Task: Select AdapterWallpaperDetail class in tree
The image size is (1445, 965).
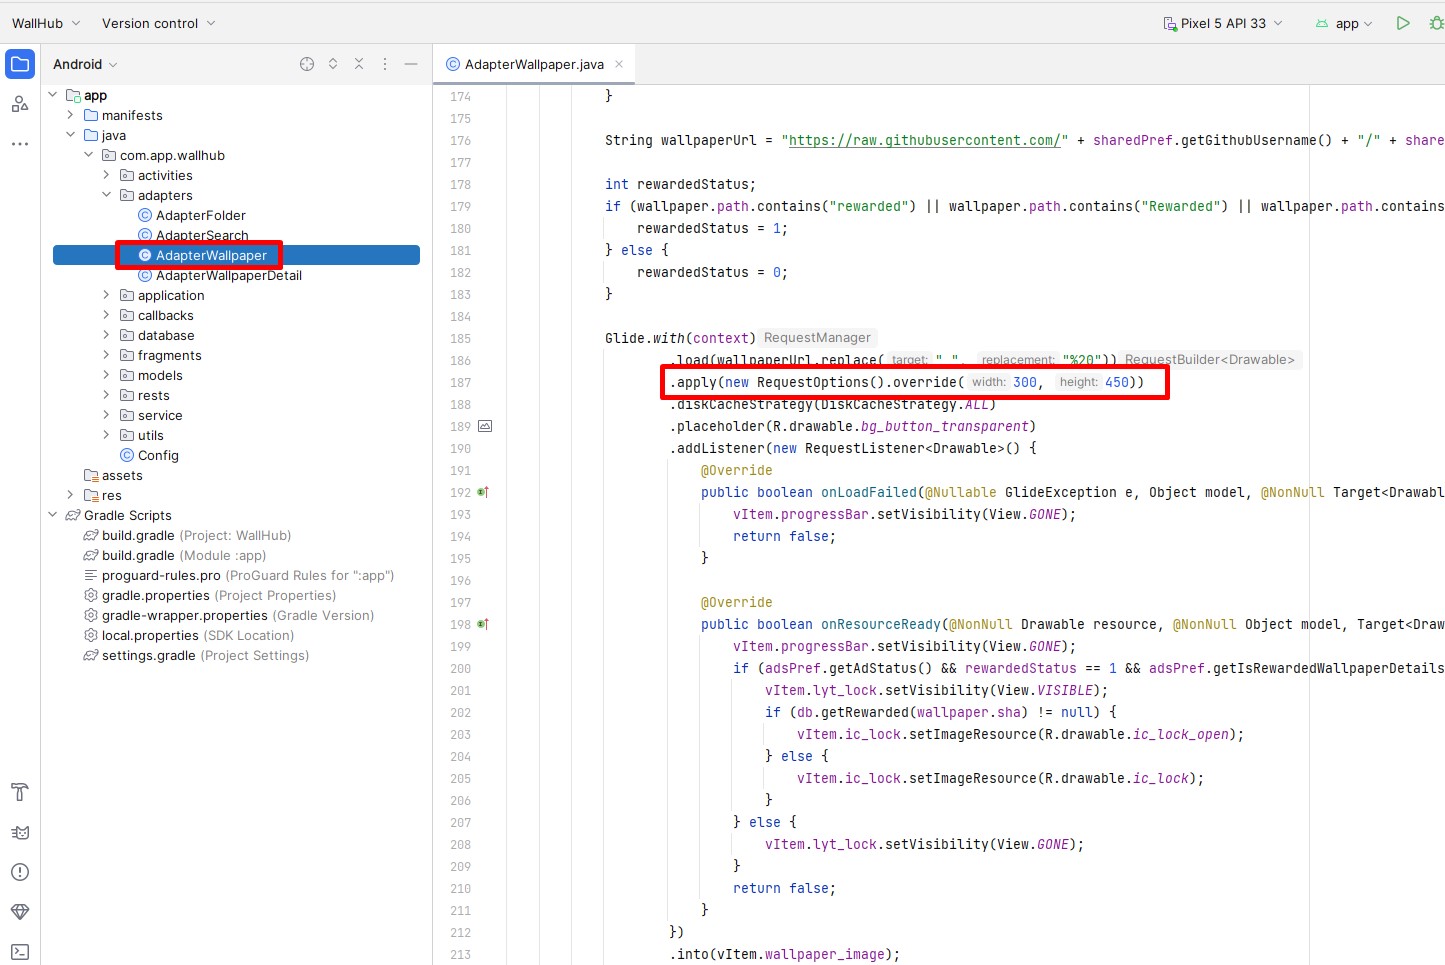Action: point(228,275)
